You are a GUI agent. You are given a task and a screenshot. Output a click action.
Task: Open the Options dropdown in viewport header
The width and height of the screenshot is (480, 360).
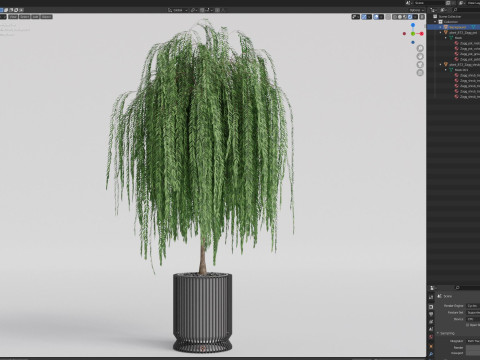pyautogui.click(x=417, y=10)
